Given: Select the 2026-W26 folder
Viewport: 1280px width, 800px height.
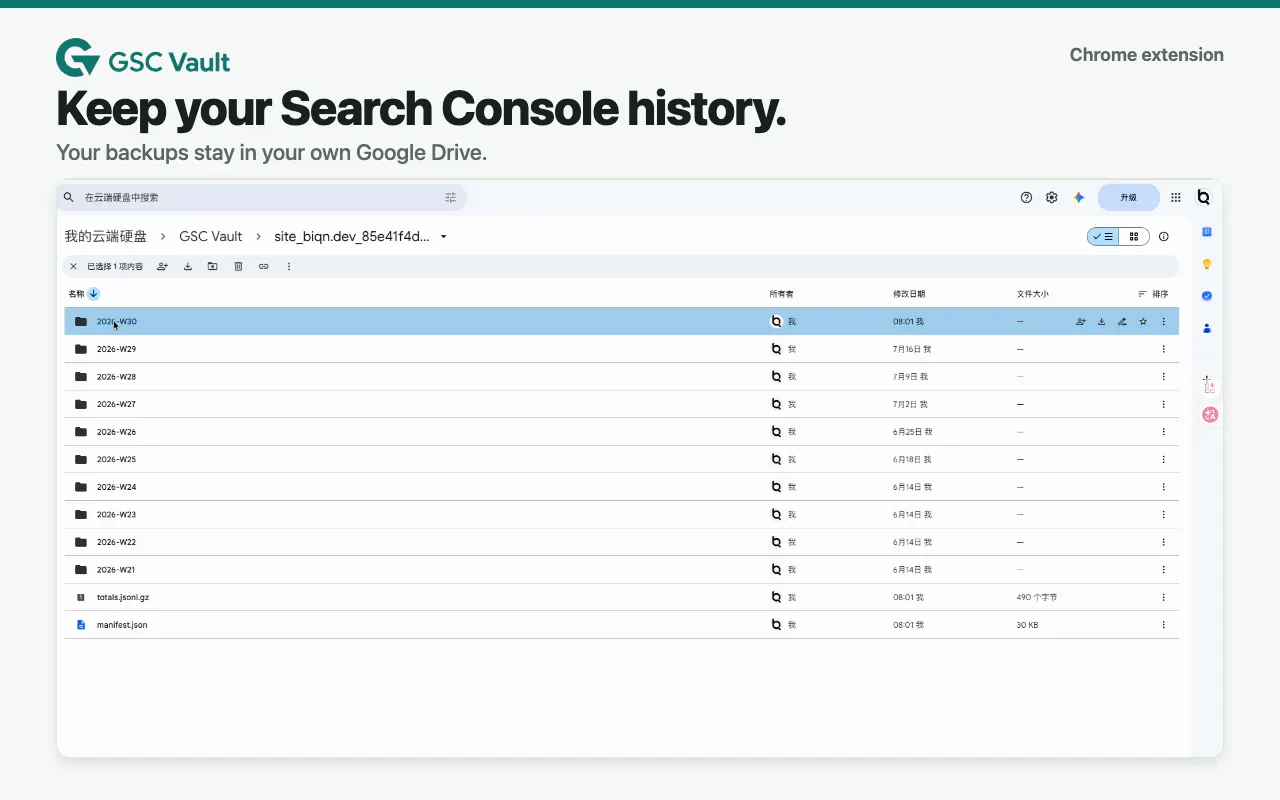Looking at the screenshot, I should (622, 432).
